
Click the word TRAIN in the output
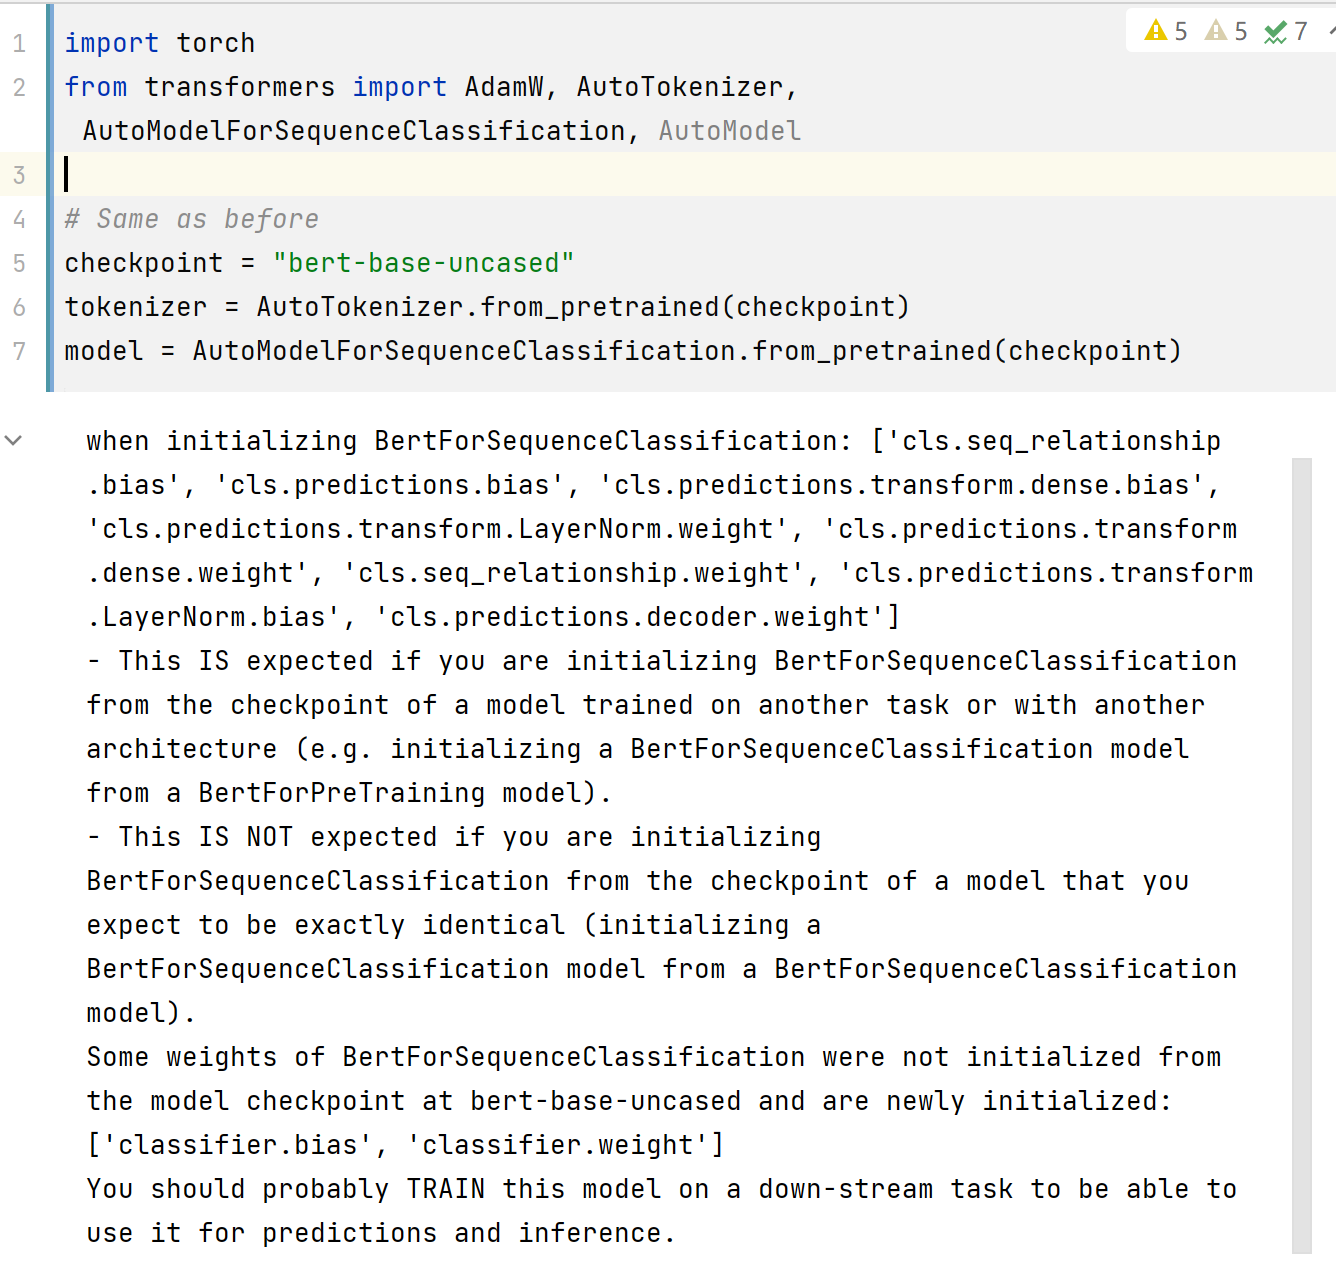[x=446, y=1189]
